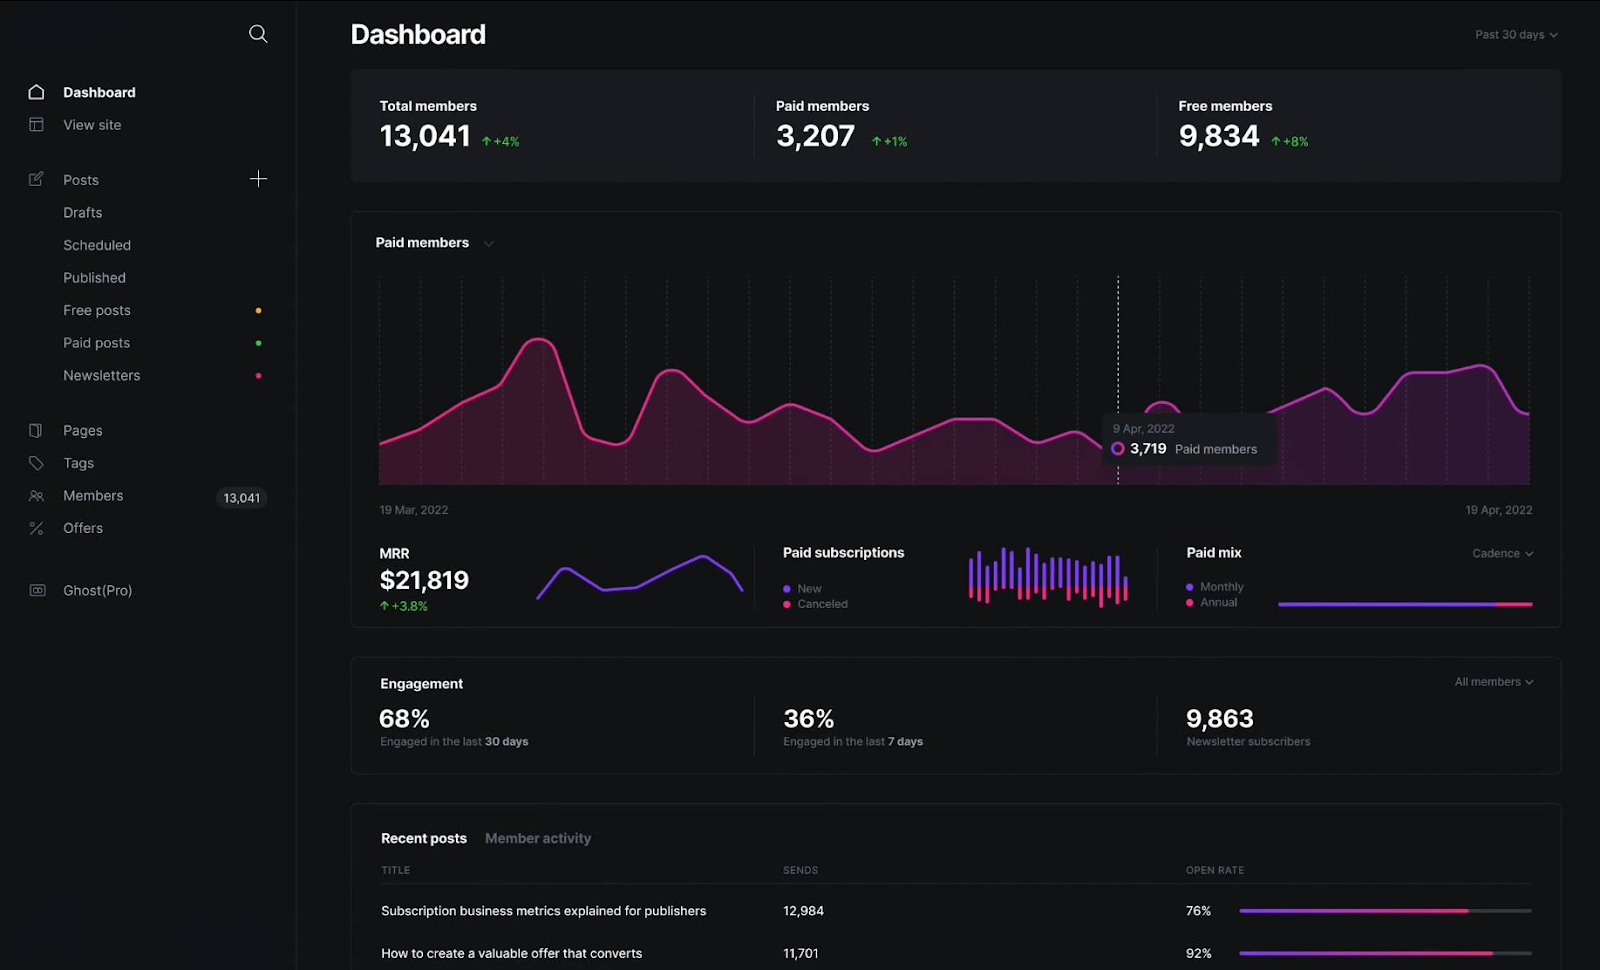Select the Recent posts tab
Screen dimensions: 1600x970
[x=424, y=839]
